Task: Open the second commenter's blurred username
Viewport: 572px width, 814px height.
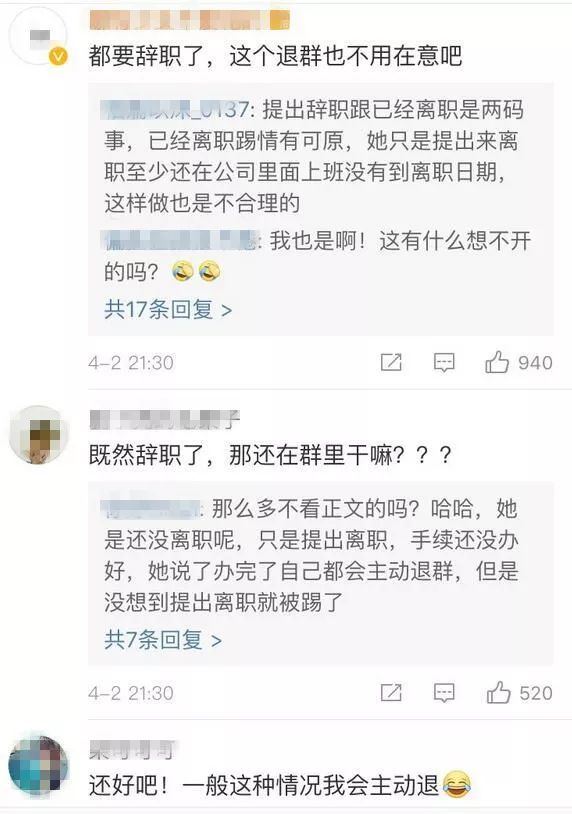Action: pos(165,420)
